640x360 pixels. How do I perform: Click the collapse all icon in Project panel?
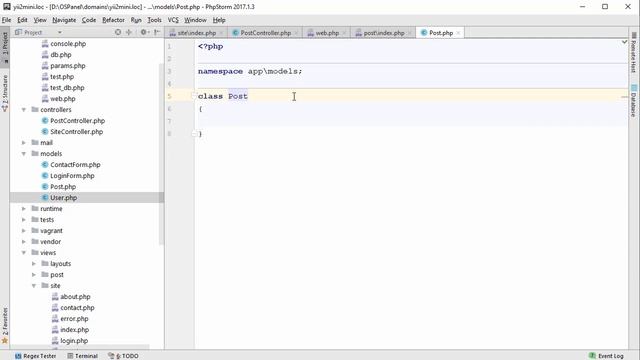(129, 32)
